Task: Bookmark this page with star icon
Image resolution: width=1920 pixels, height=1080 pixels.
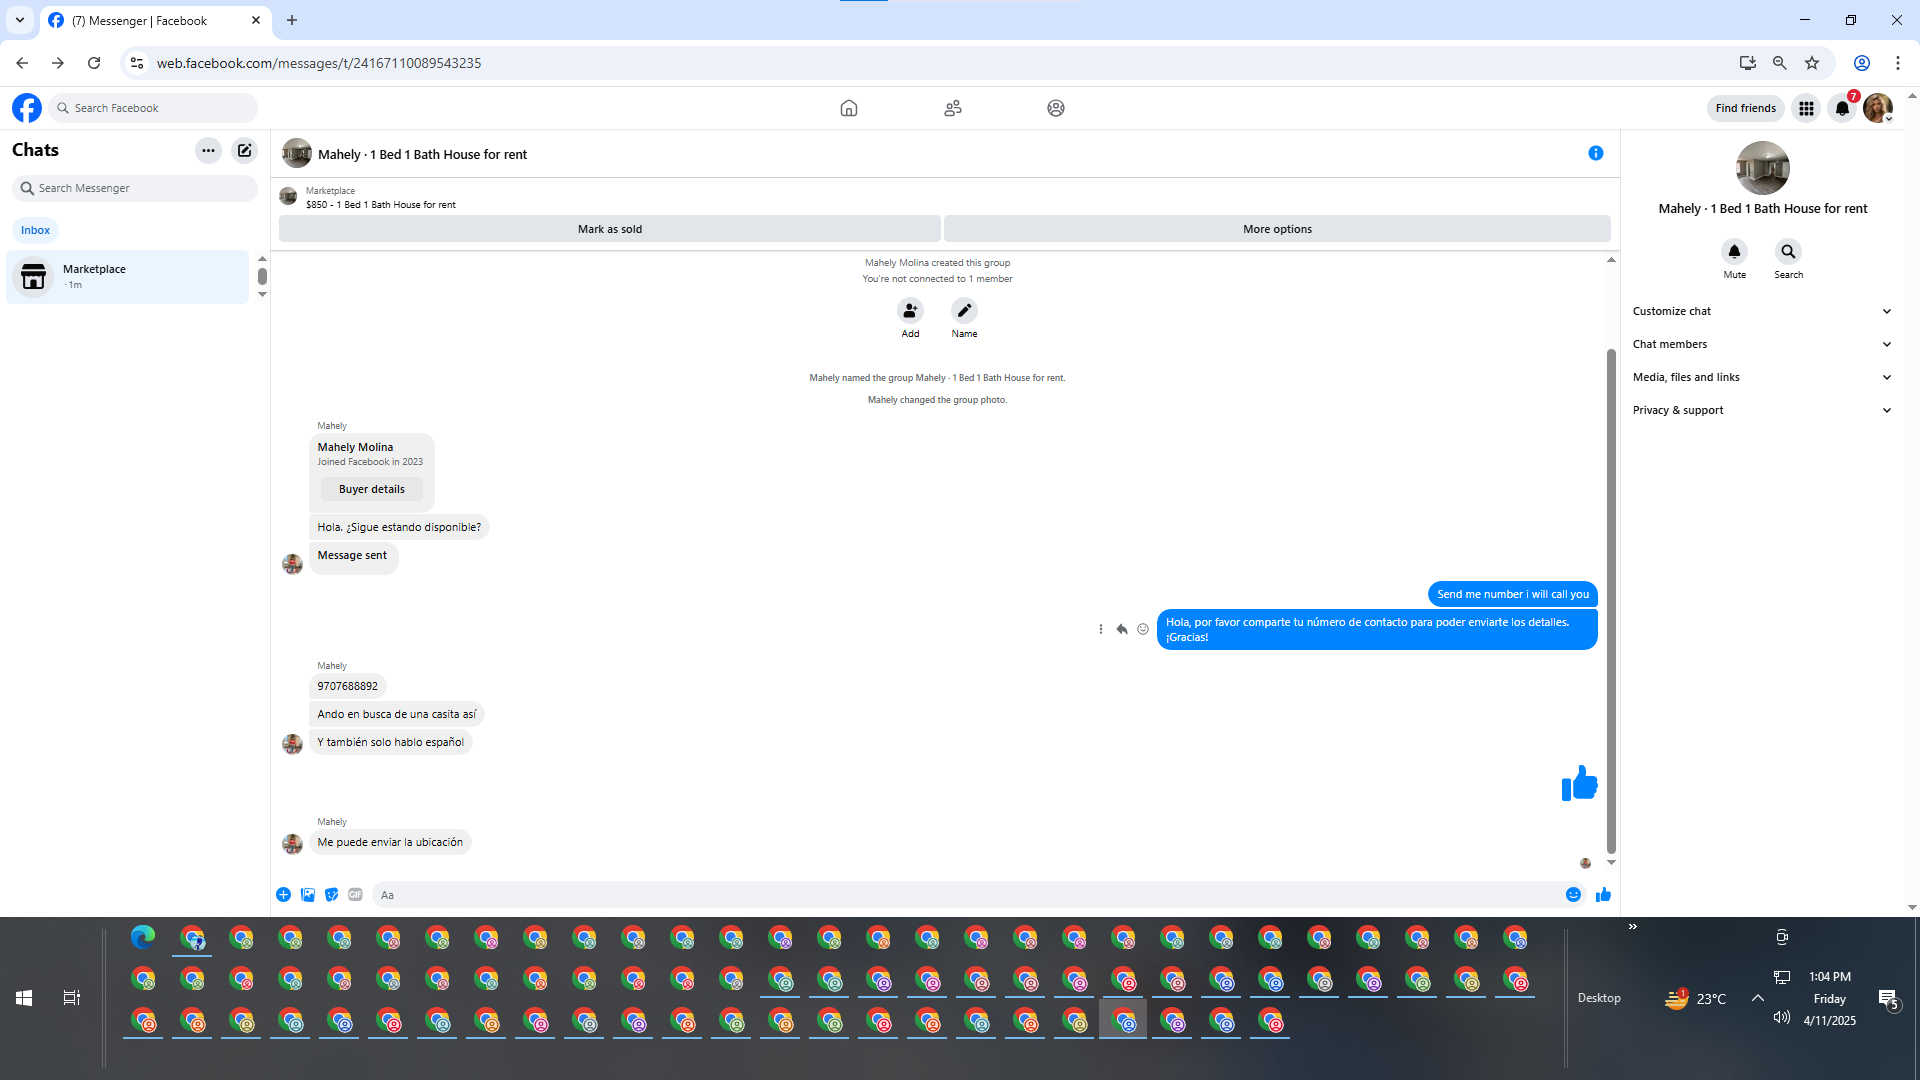Action: tap(1812, 63)
